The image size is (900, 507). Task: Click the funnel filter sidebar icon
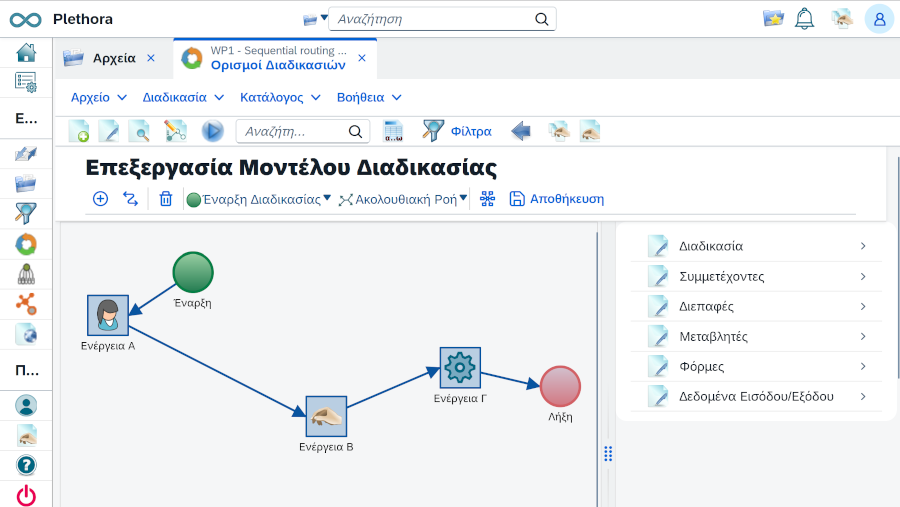click(x=26, y=213)
